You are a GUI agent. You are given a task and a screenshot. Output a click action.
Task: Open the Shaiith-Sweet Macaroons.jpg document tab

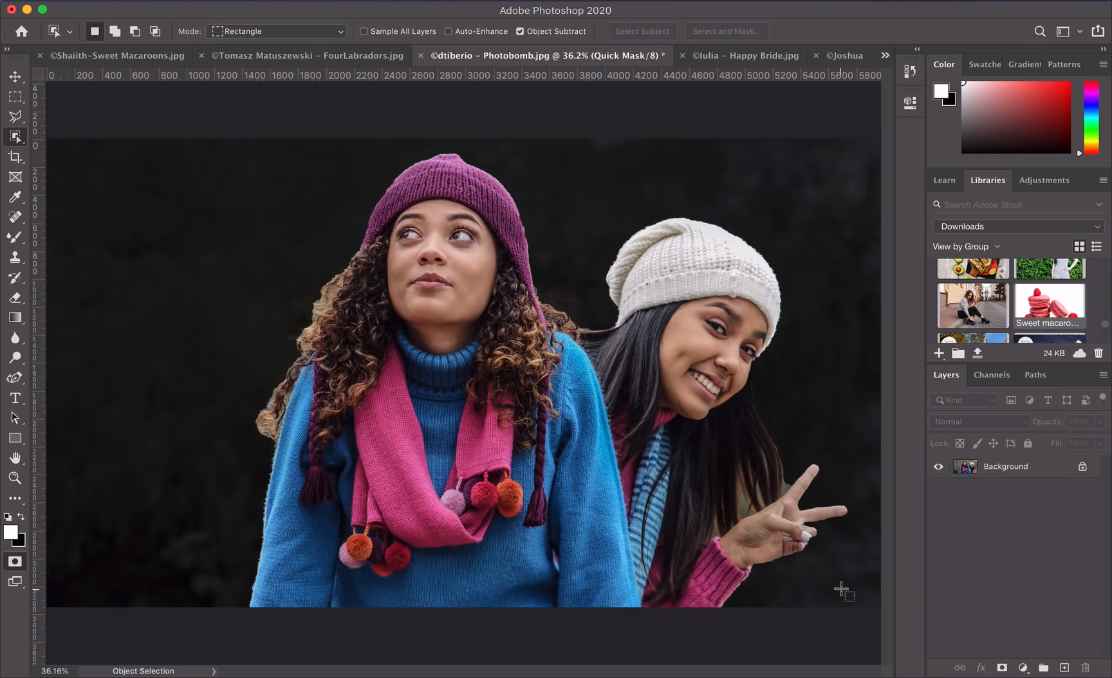pyautogui.click(x=117, y=56)
